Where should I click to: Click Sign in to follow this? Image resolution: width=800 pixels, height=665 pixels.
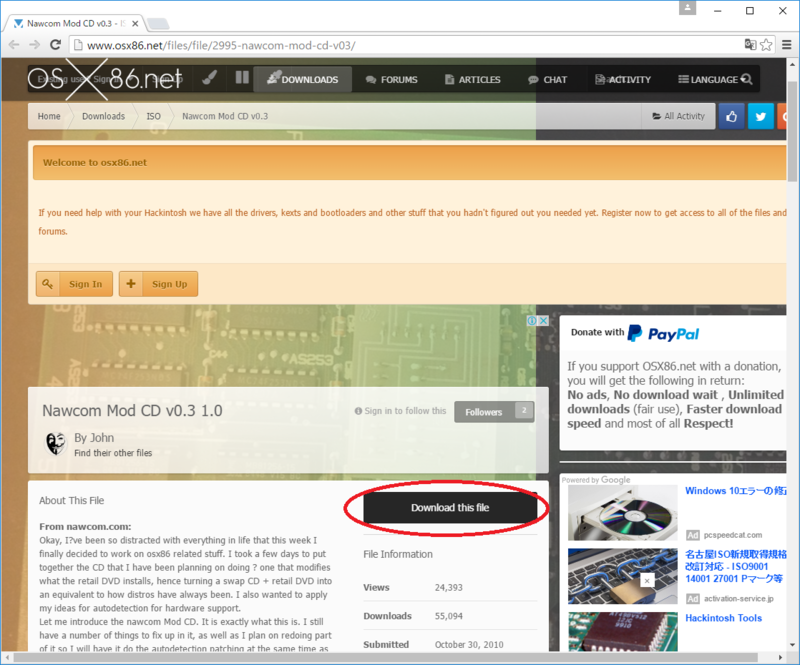tap(401, 411)
